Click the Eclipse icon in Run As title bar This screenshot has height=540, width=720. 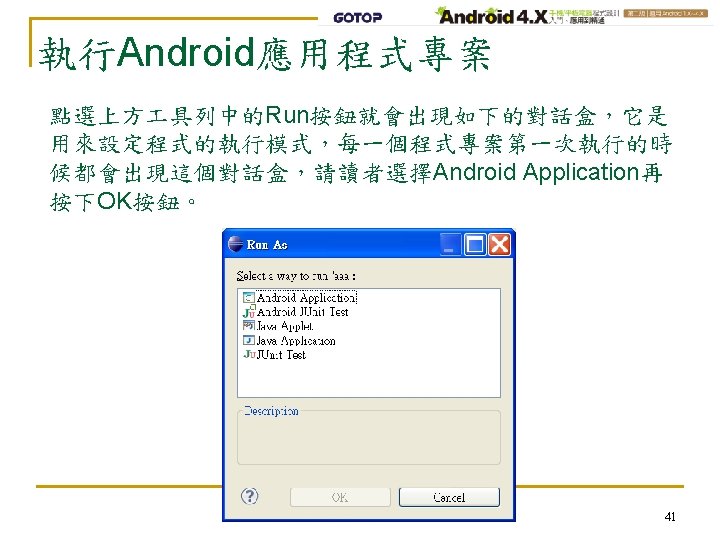click(236, 244)
